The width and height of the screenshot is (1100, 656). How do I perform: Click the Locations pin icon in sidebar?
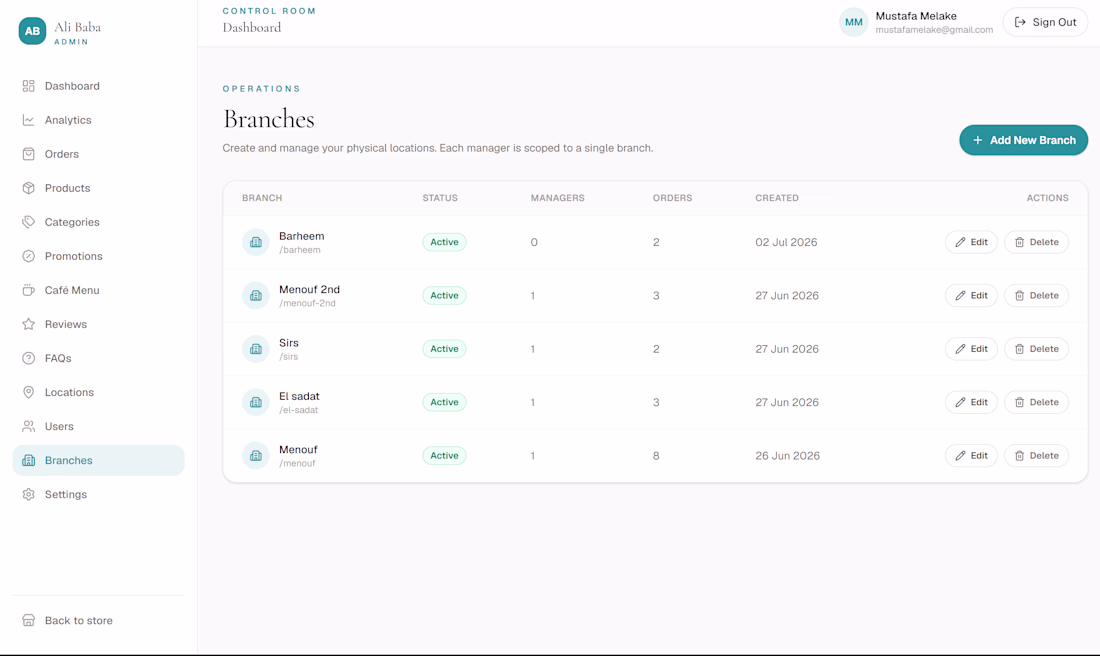click(28, 392)
